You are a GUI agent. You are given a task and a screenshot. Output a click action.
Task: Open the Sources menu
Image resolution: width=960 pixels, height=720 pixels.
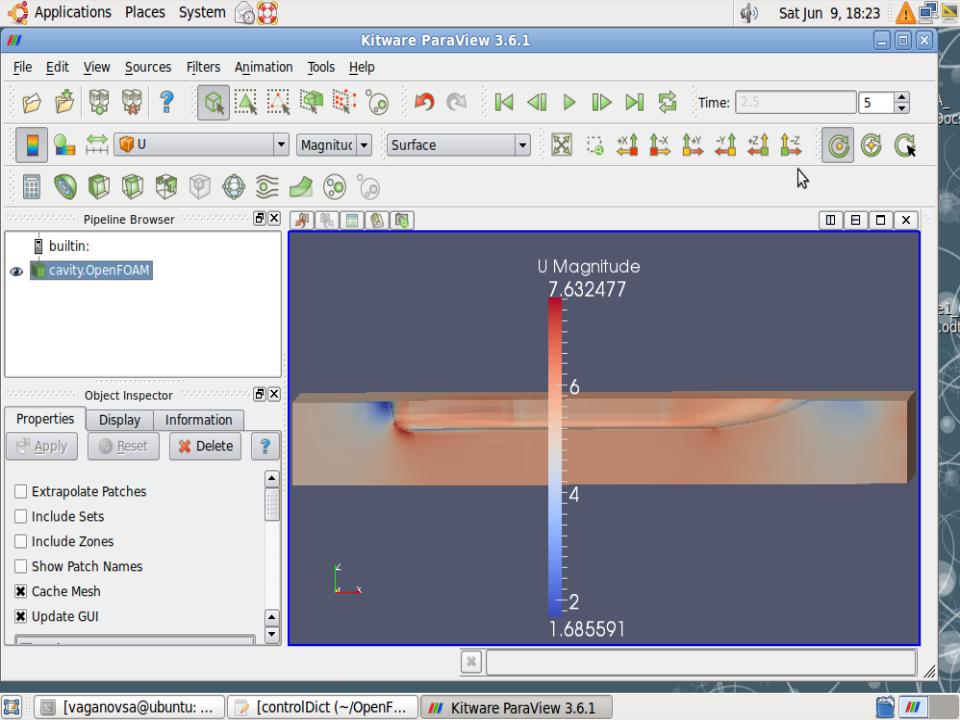tap(148, 67)
